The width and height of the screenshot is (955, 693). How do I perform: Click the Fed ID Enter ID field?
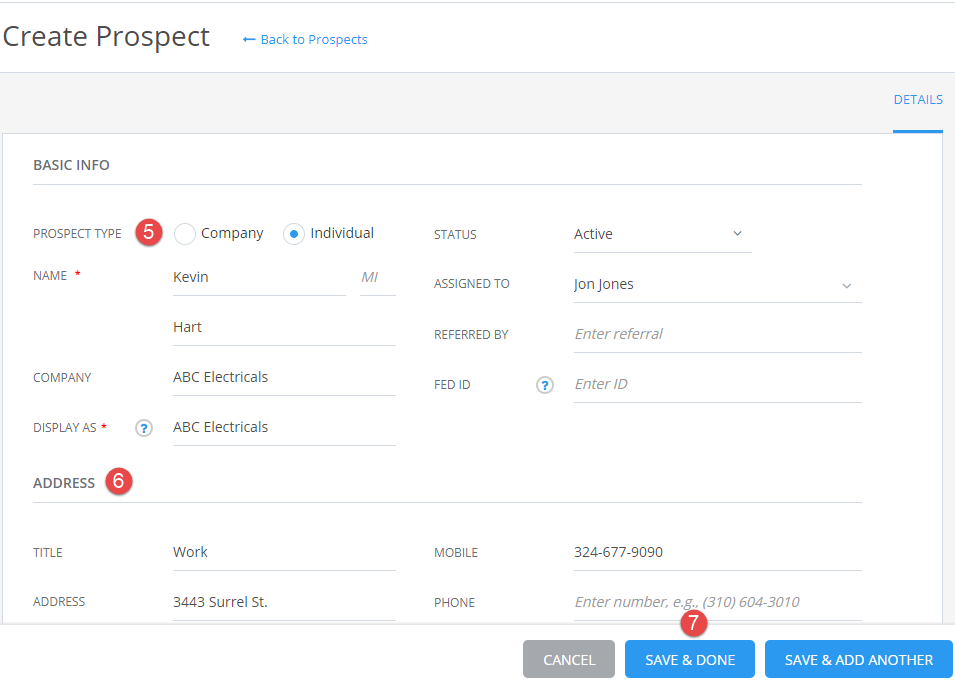[x=717, y=384]
